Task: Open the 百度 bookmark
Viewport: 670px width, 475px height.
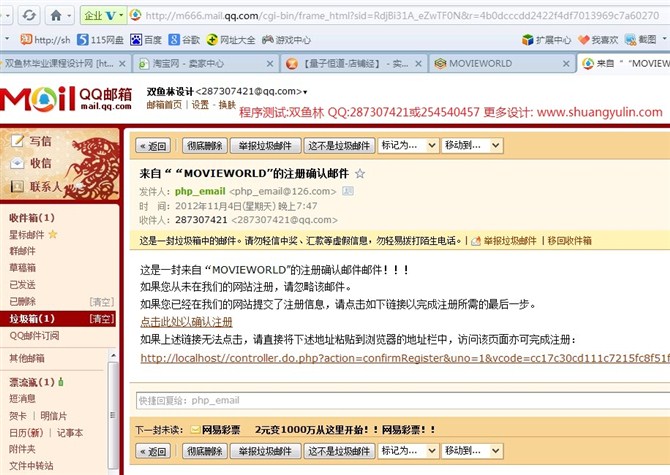Action: [x=146, y=40]
